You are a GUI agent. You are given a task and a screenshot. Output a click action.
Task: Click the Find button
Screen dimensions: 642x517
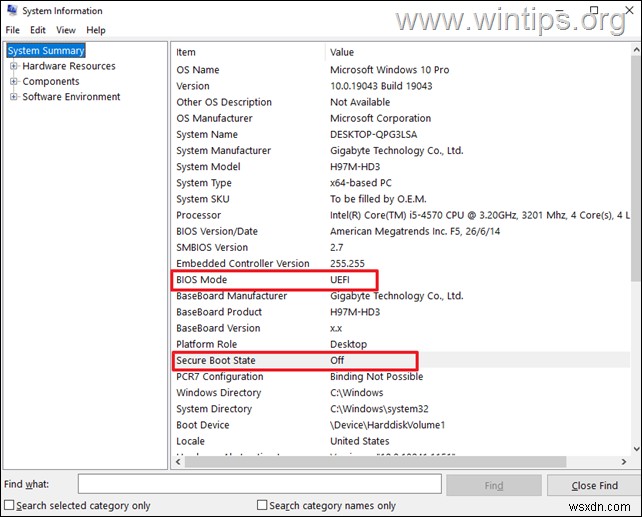tap(494, 485)
